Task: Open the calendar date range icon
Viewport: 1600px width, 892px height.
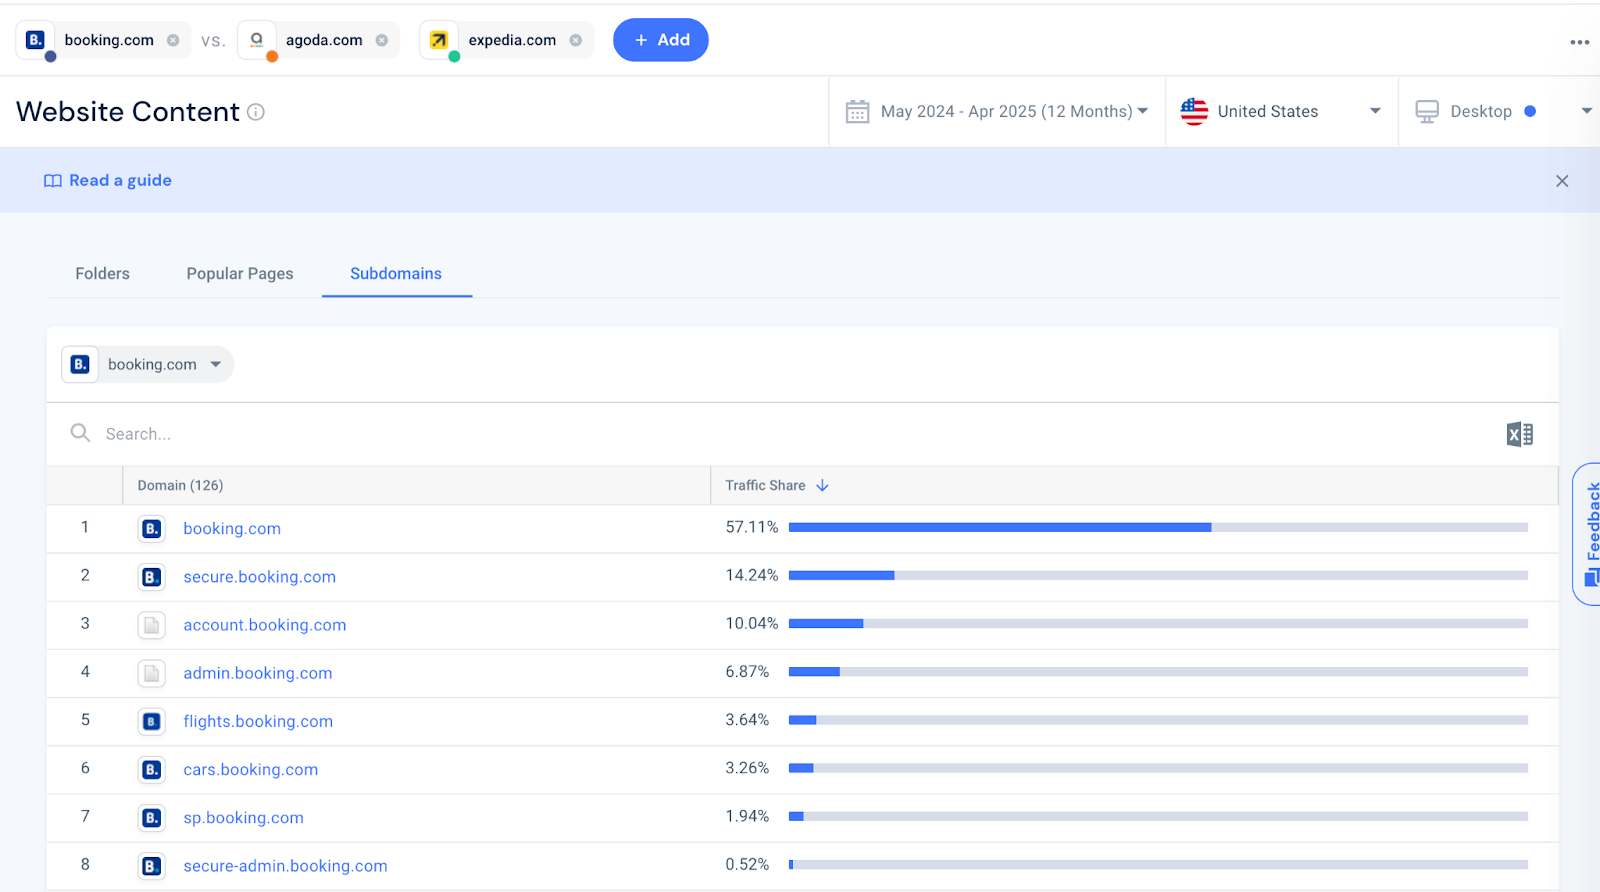Action: coord(858,111)
